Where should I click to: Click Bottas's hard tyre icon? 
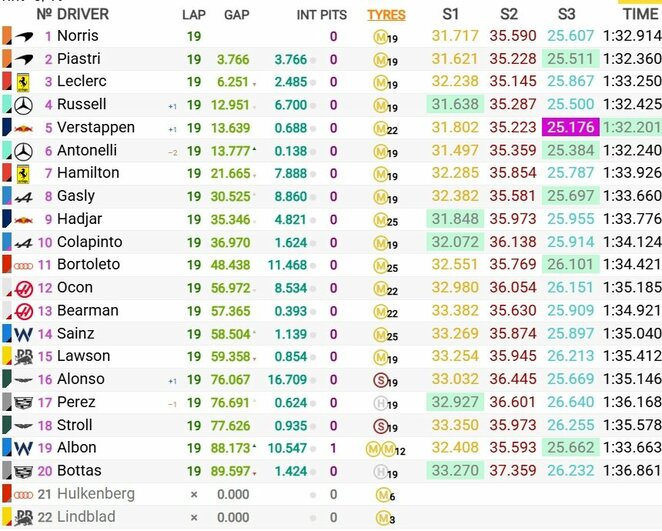380,472
